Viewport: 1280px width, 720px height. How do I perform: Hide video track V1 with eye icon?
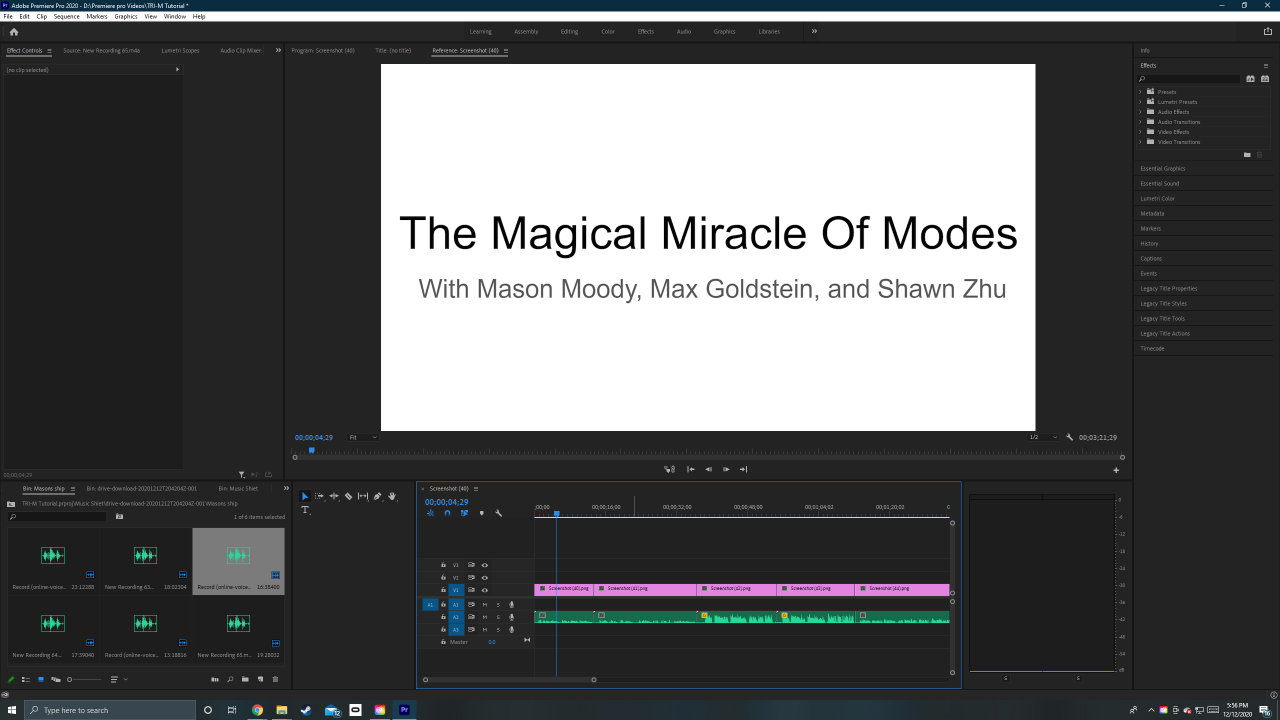click(485, 590)
